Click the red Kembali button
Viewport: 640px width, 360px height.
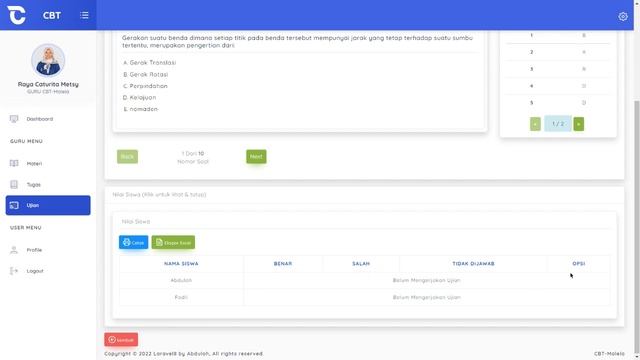click(121, 340)
